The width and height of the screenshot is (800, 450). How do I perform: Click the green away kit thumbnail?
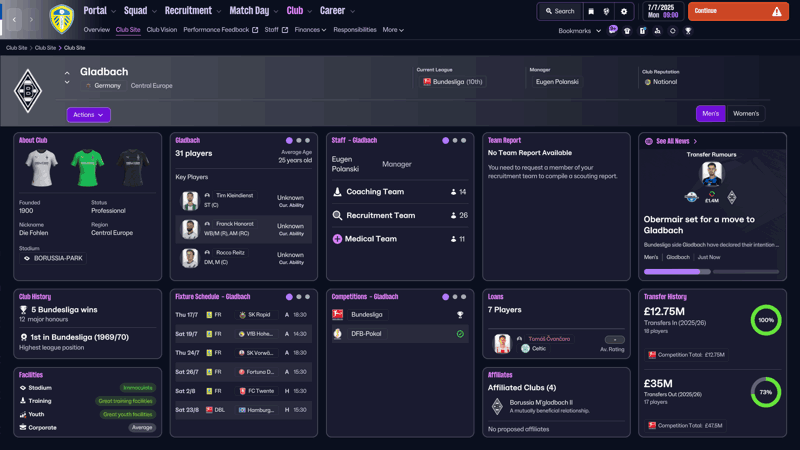click(x=87, y=168)
